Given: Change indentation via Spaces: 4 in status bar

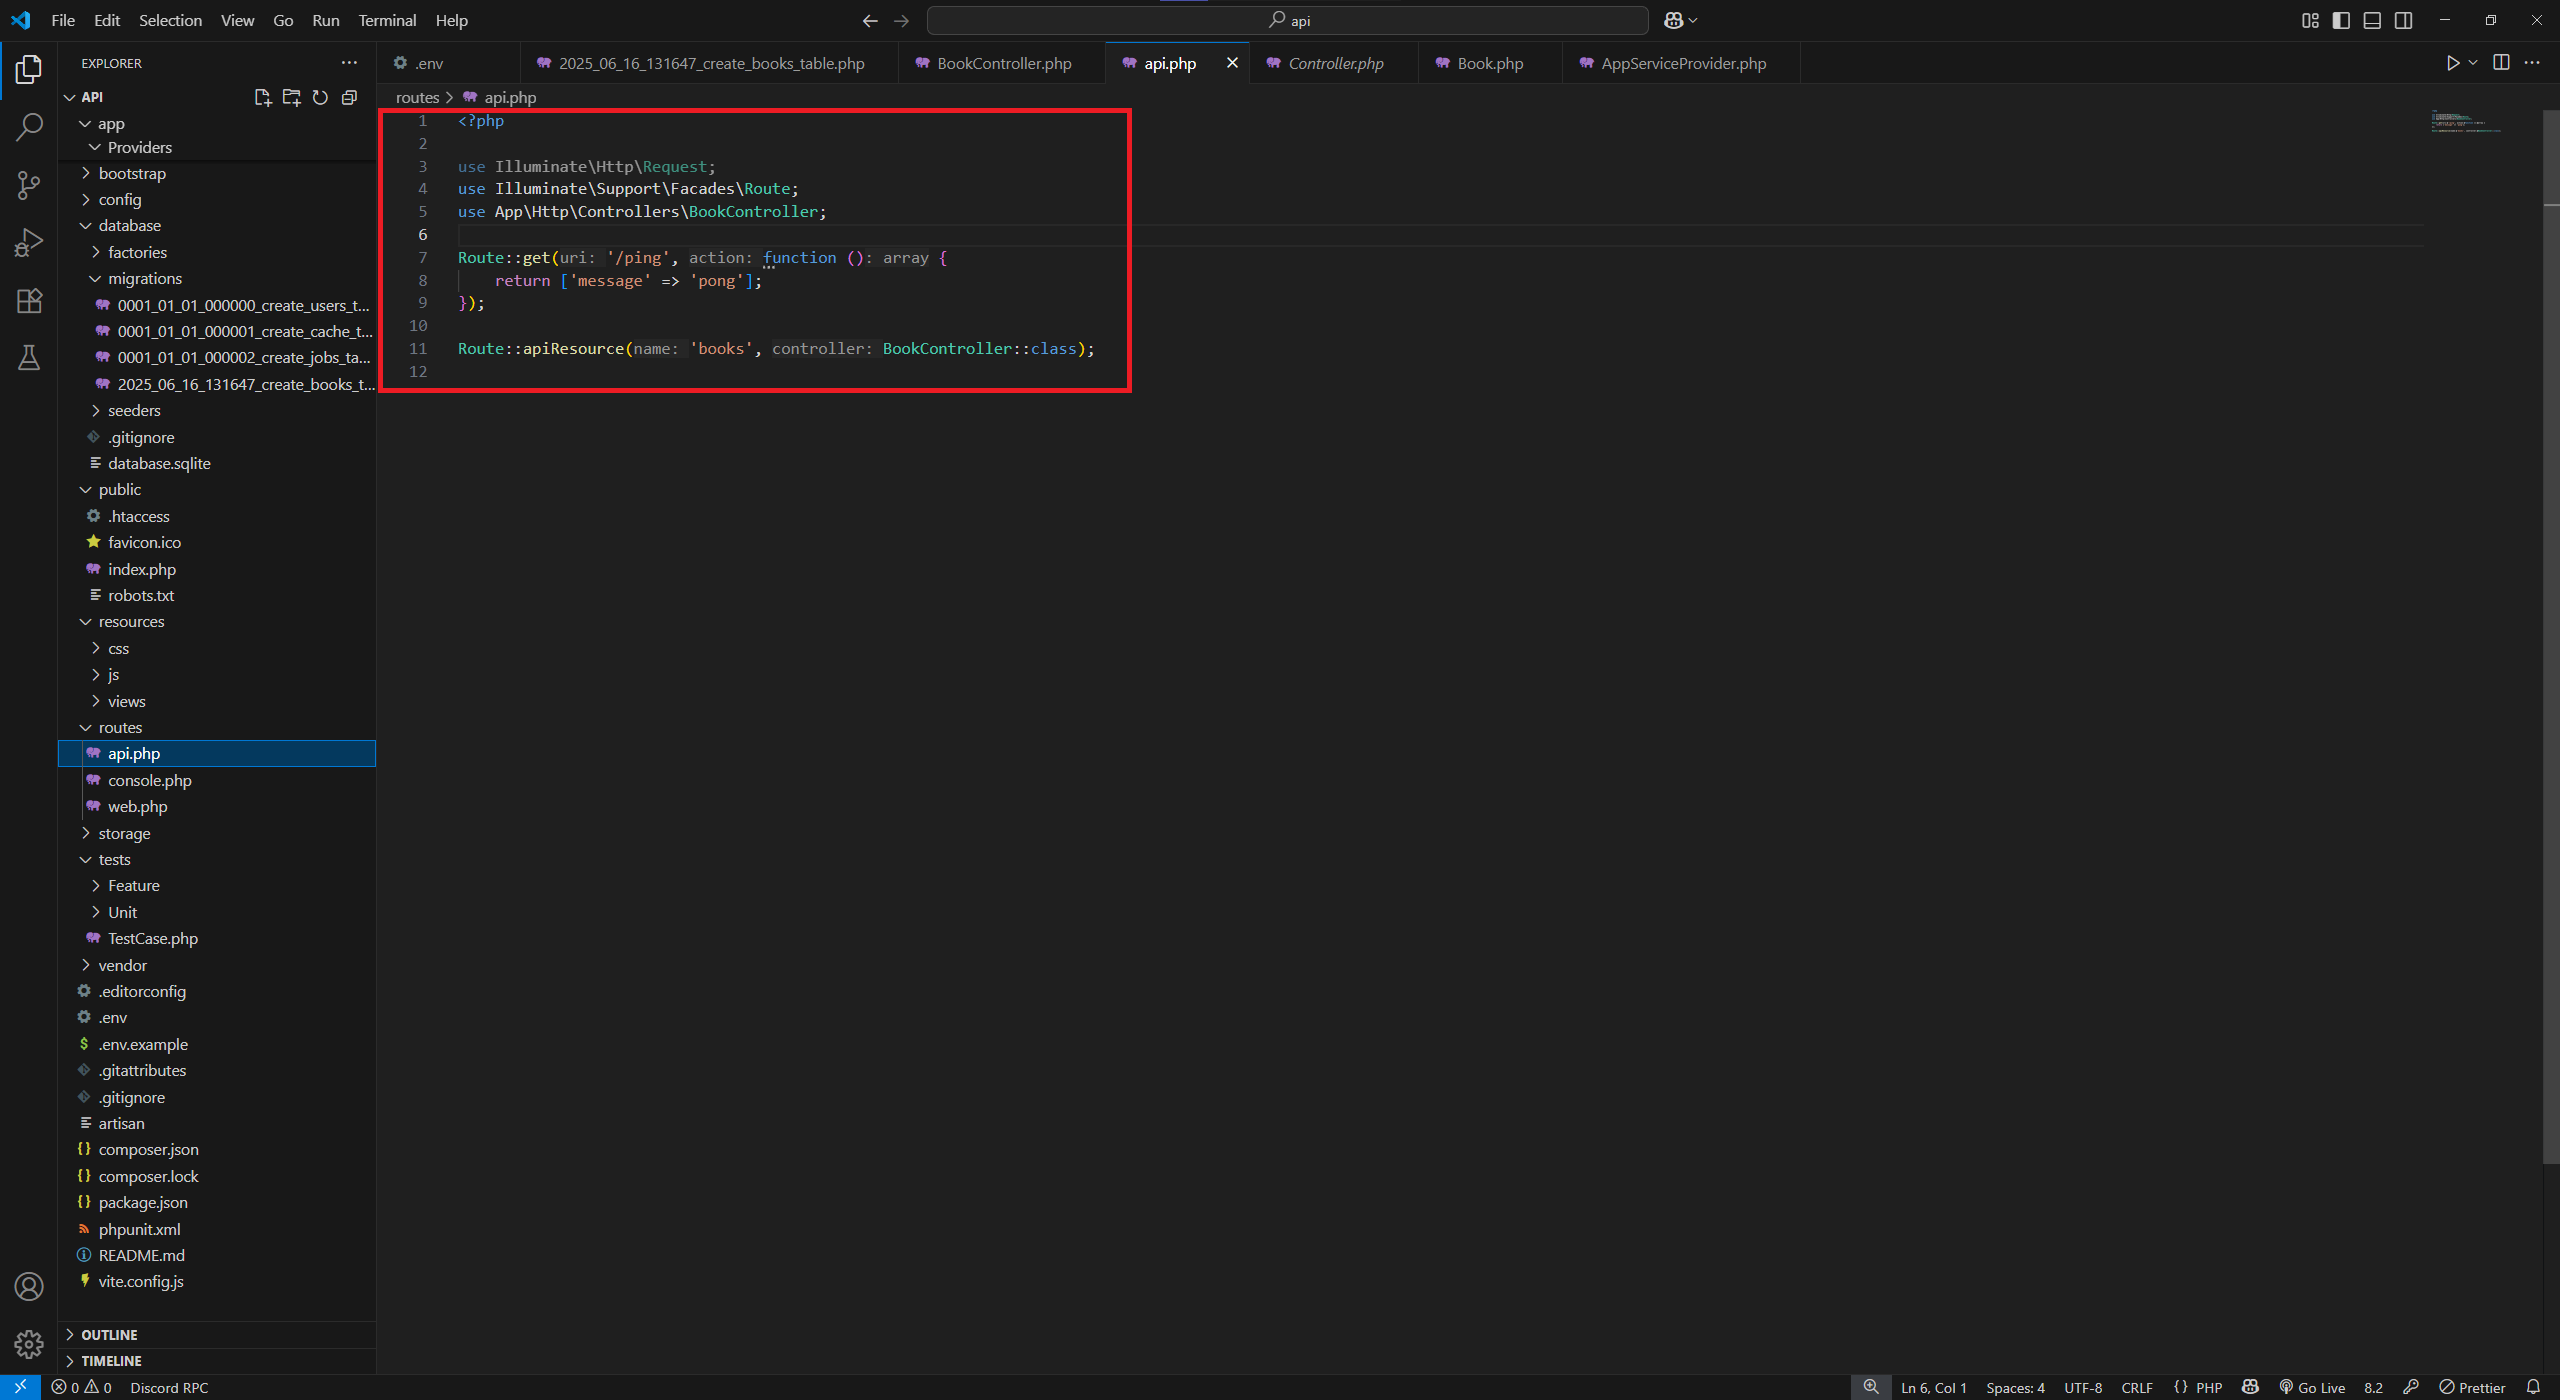Looking at the screenshot, I should click(x=2014, y=1387).
